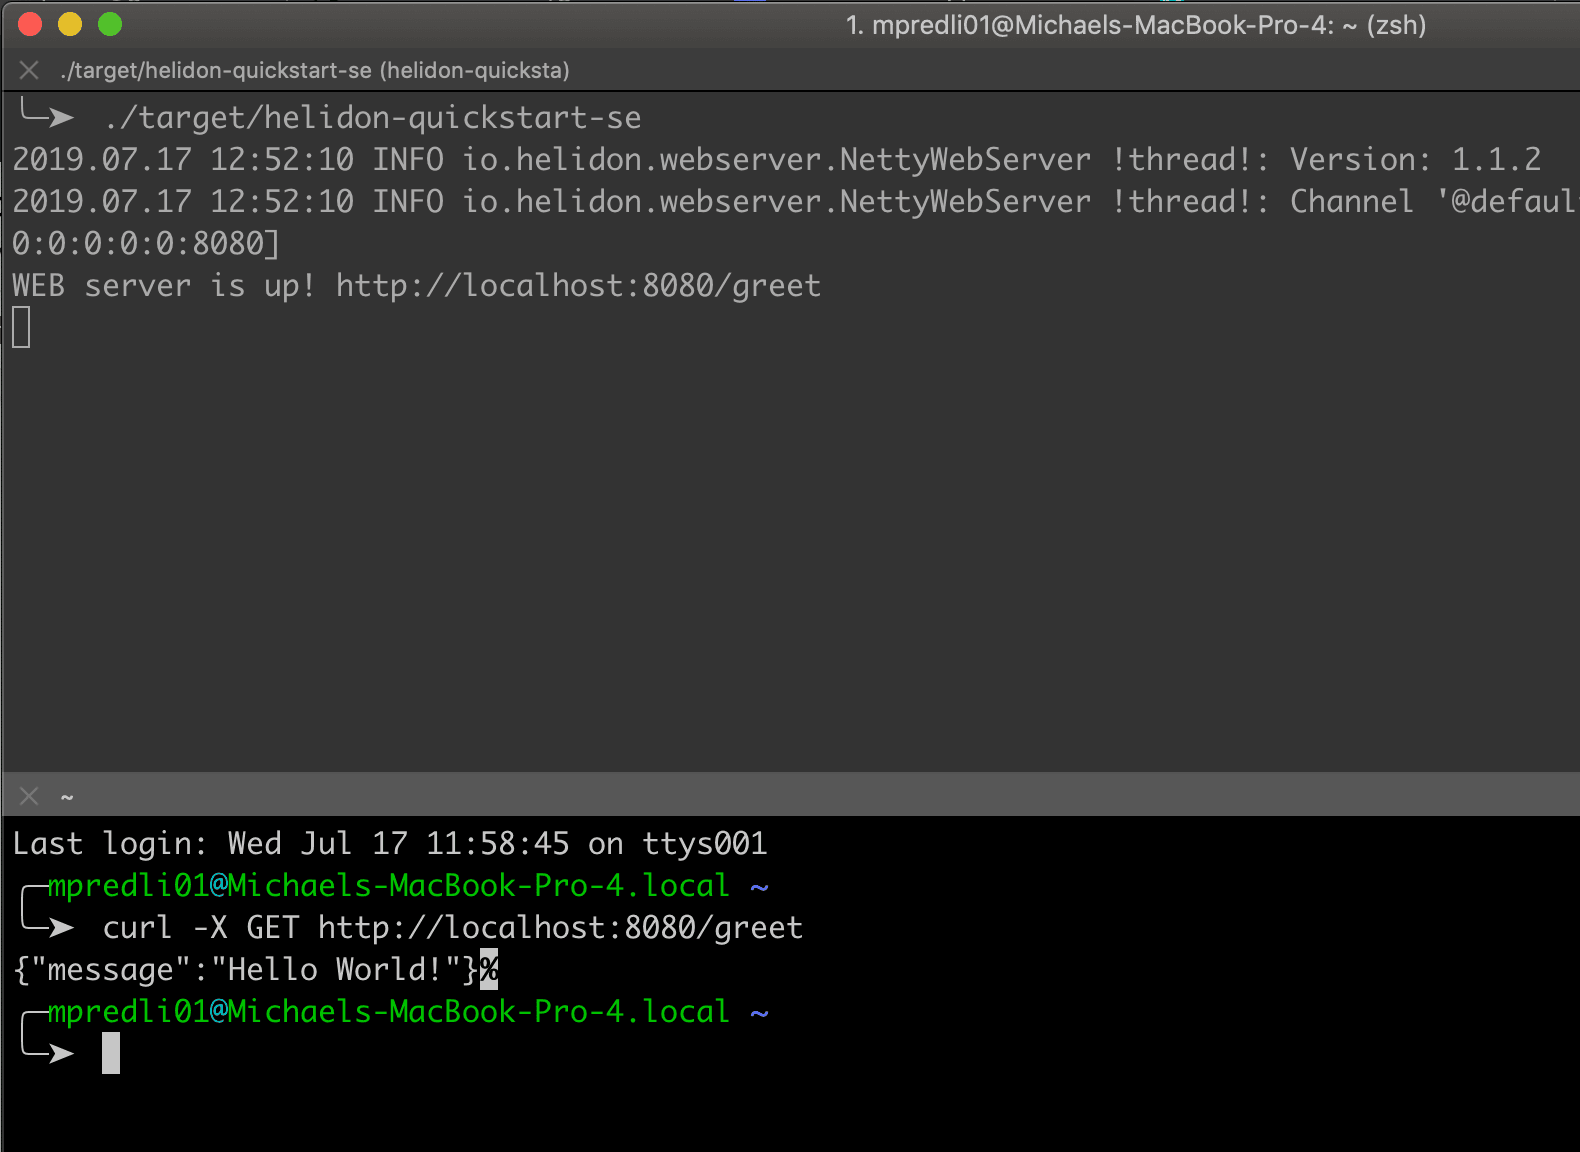The image size is (1580, 1152).
Task: Click the arrow prompt symbol before the curl command
Action: [x=60, y=927]
